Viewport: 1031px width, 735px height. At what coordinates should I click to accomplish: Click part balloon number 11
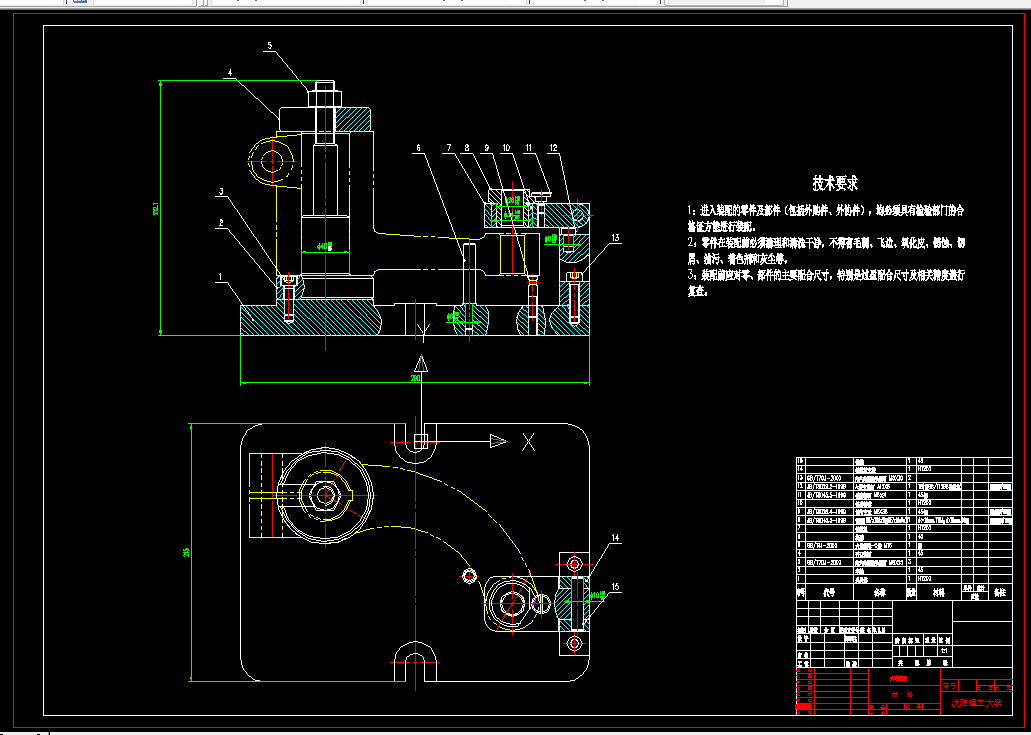(529, 149)
